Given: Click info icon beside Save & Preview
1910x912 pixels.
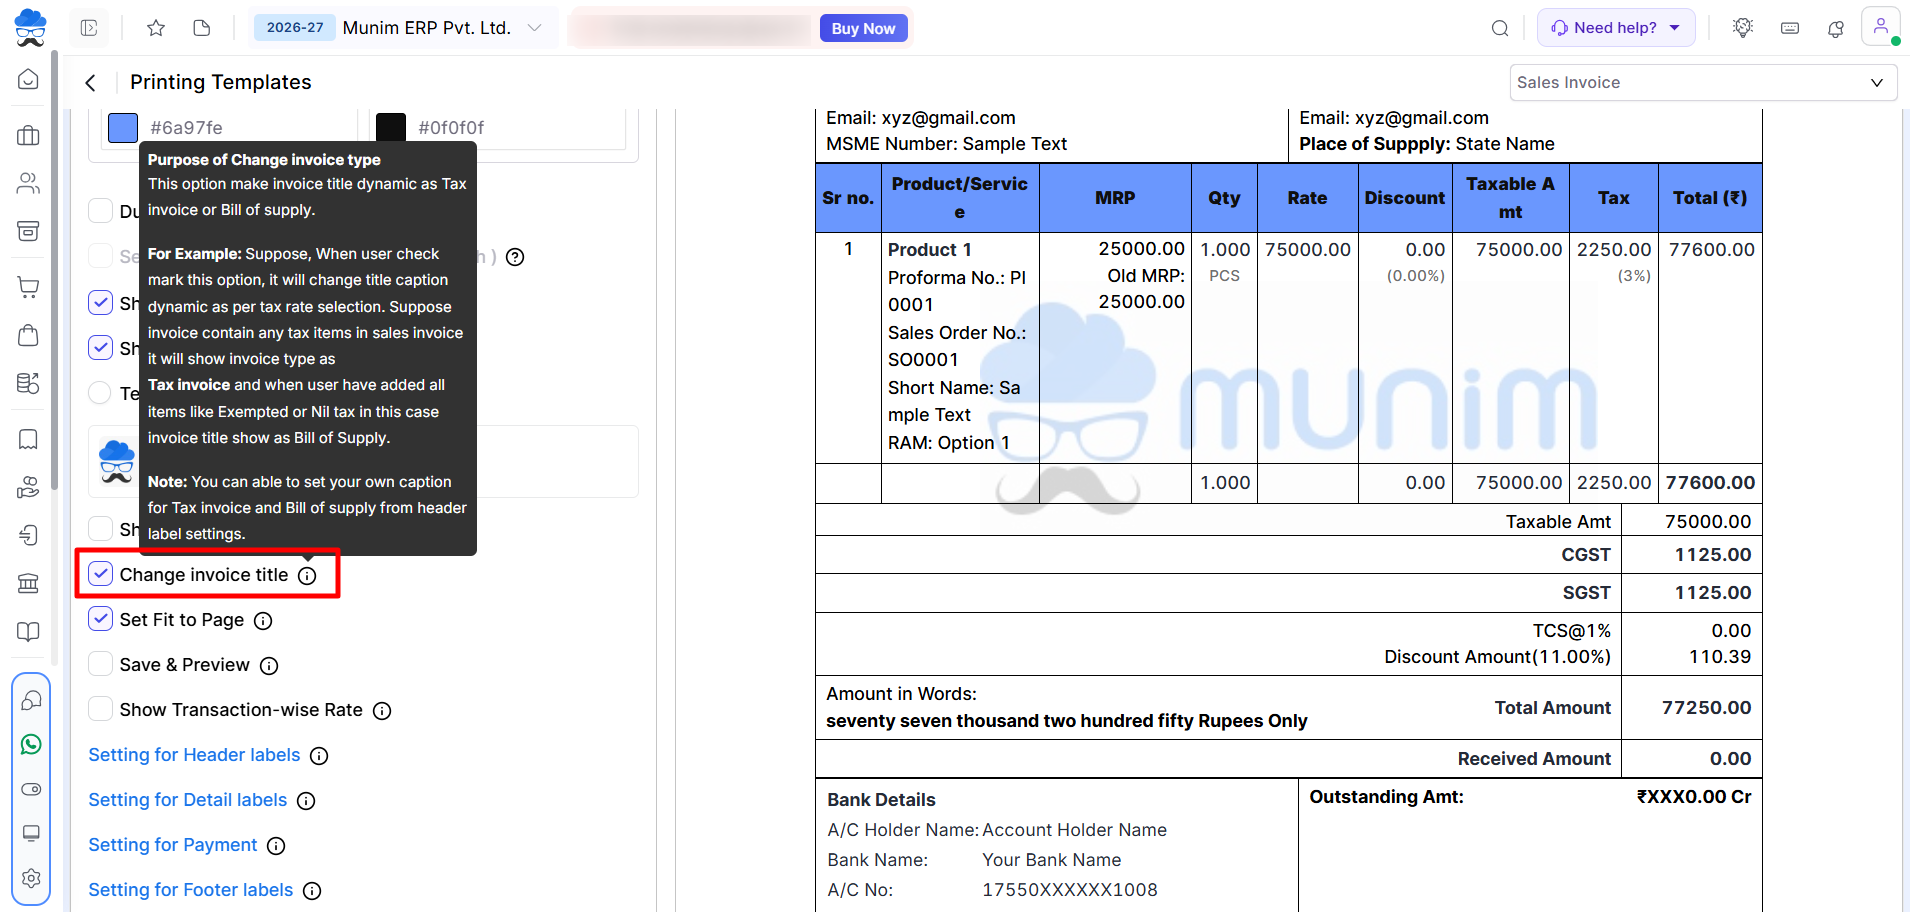Looking at the screenshot, I should pyautogui.click(x=269, y=666).
